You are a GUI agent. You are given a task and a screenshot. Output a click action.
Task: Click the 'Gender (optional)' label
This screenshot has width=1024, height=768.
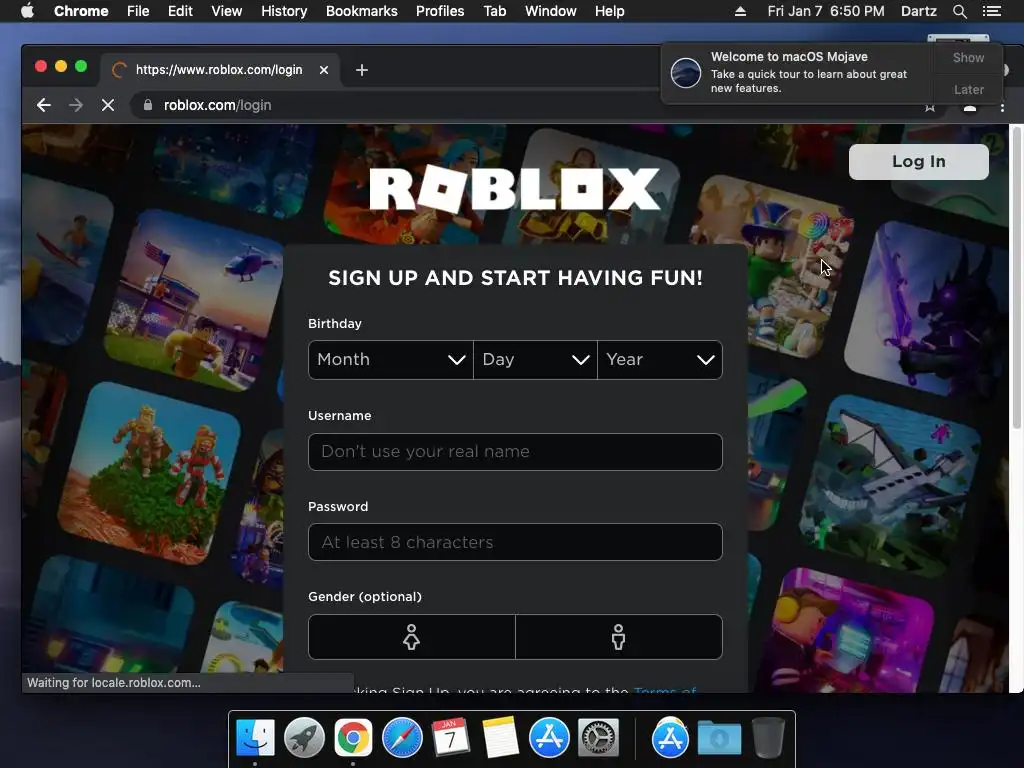pos(364,597)
